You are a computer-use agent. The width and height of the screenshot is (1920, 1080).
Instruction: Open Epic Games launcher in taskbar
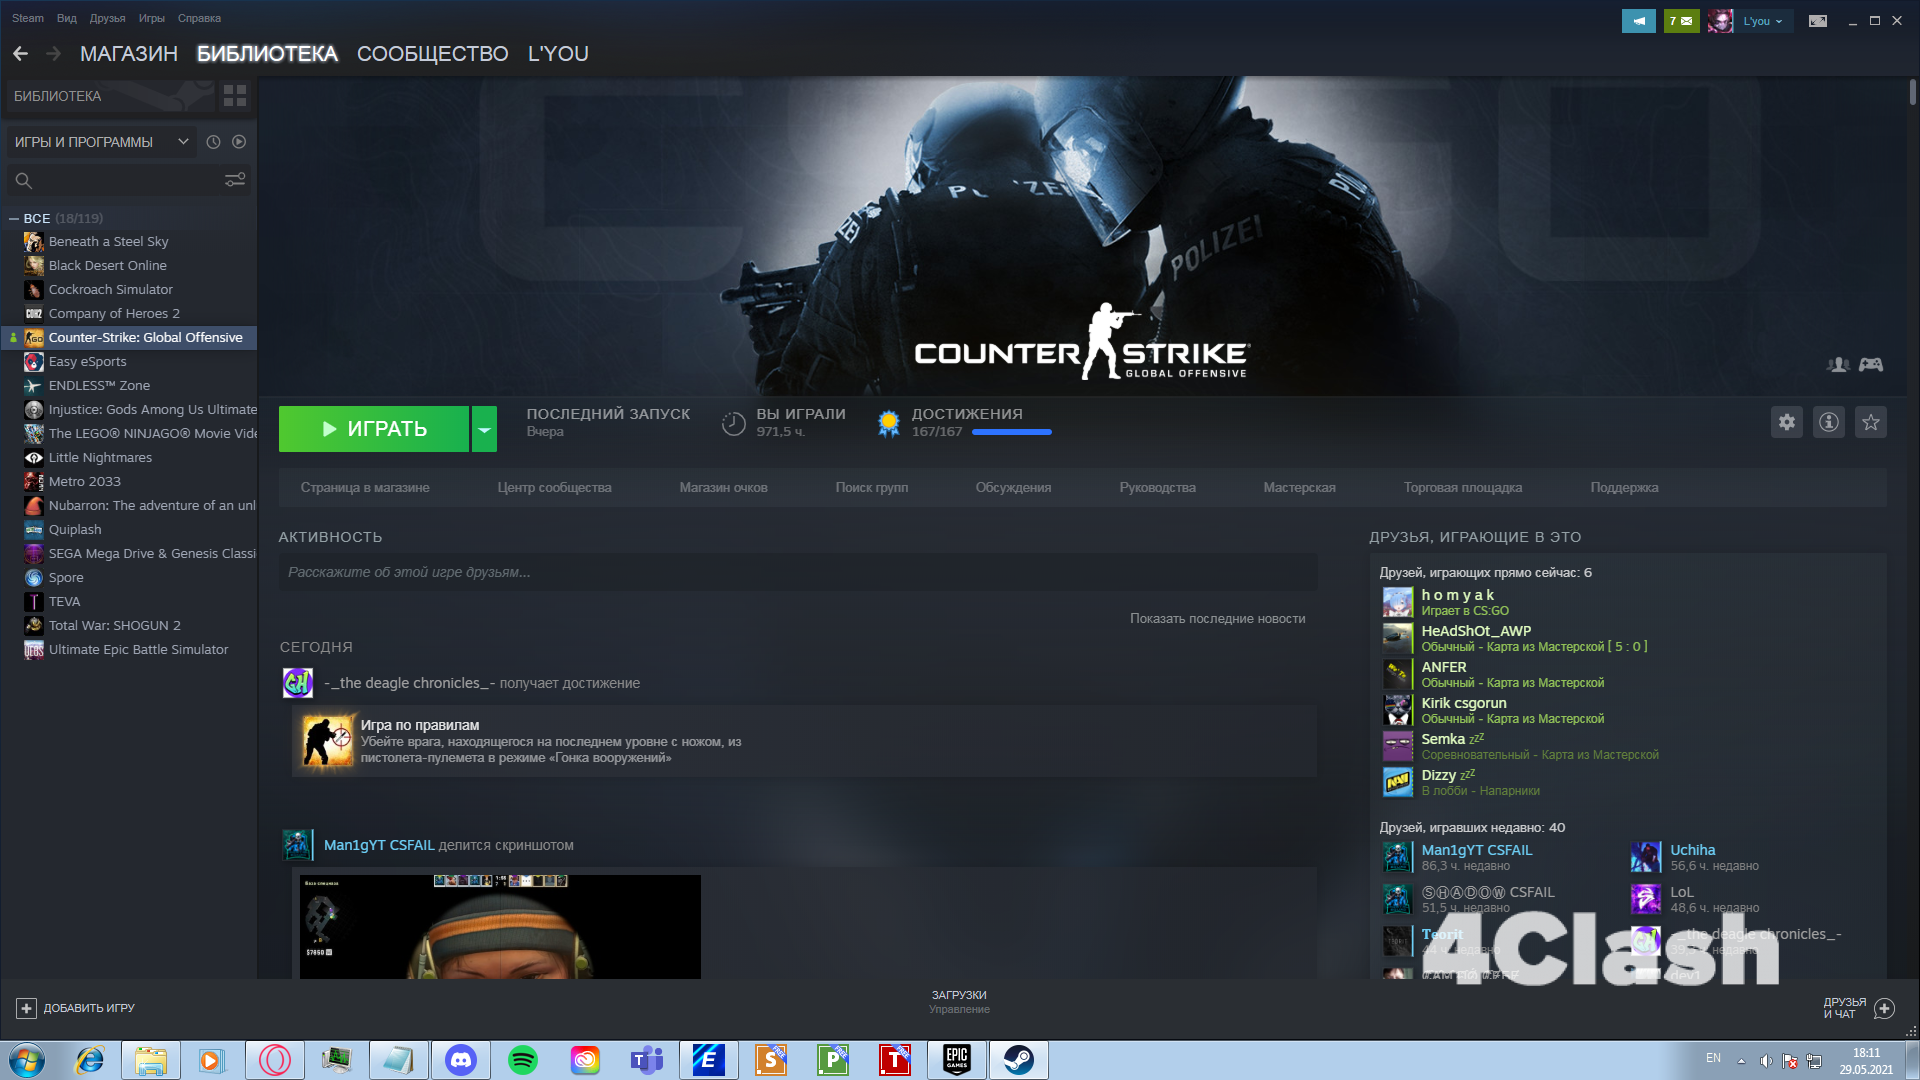point(957,1060)
